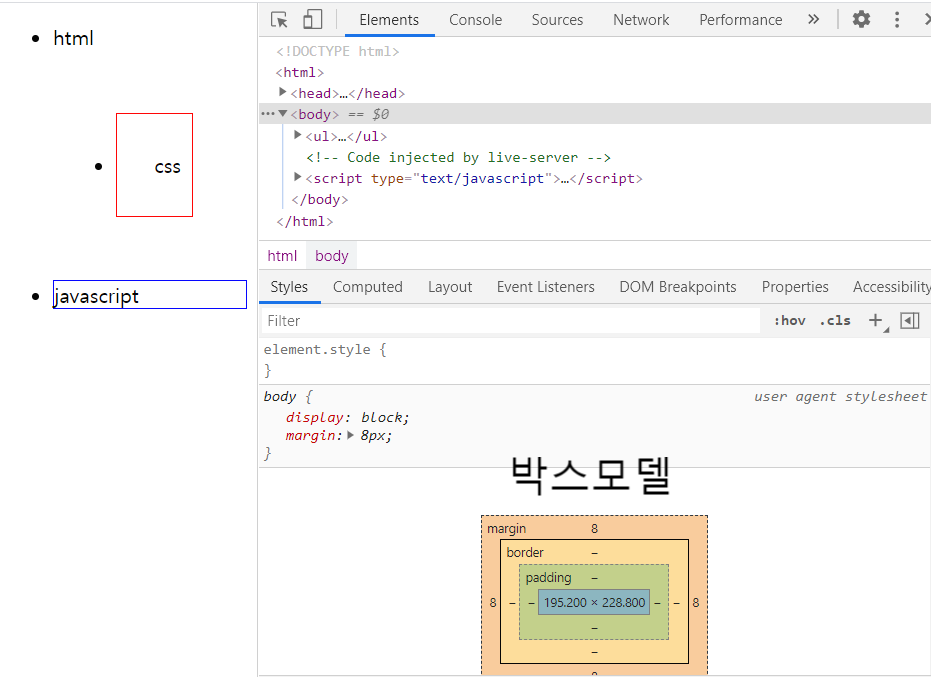The width and height of the screenshot is (931, 677).
Task: Click the border region label in box model
Action: coord(525,552)
